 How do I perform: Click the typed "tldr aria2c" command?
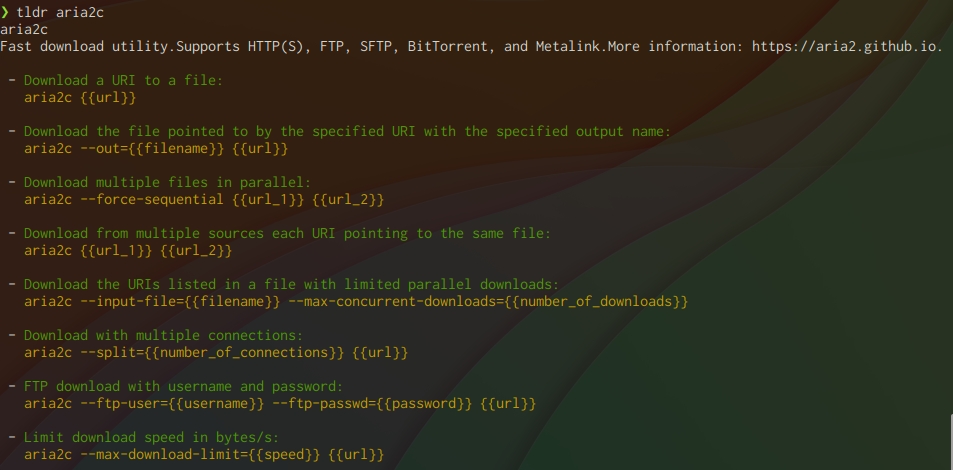pos(60,12)
